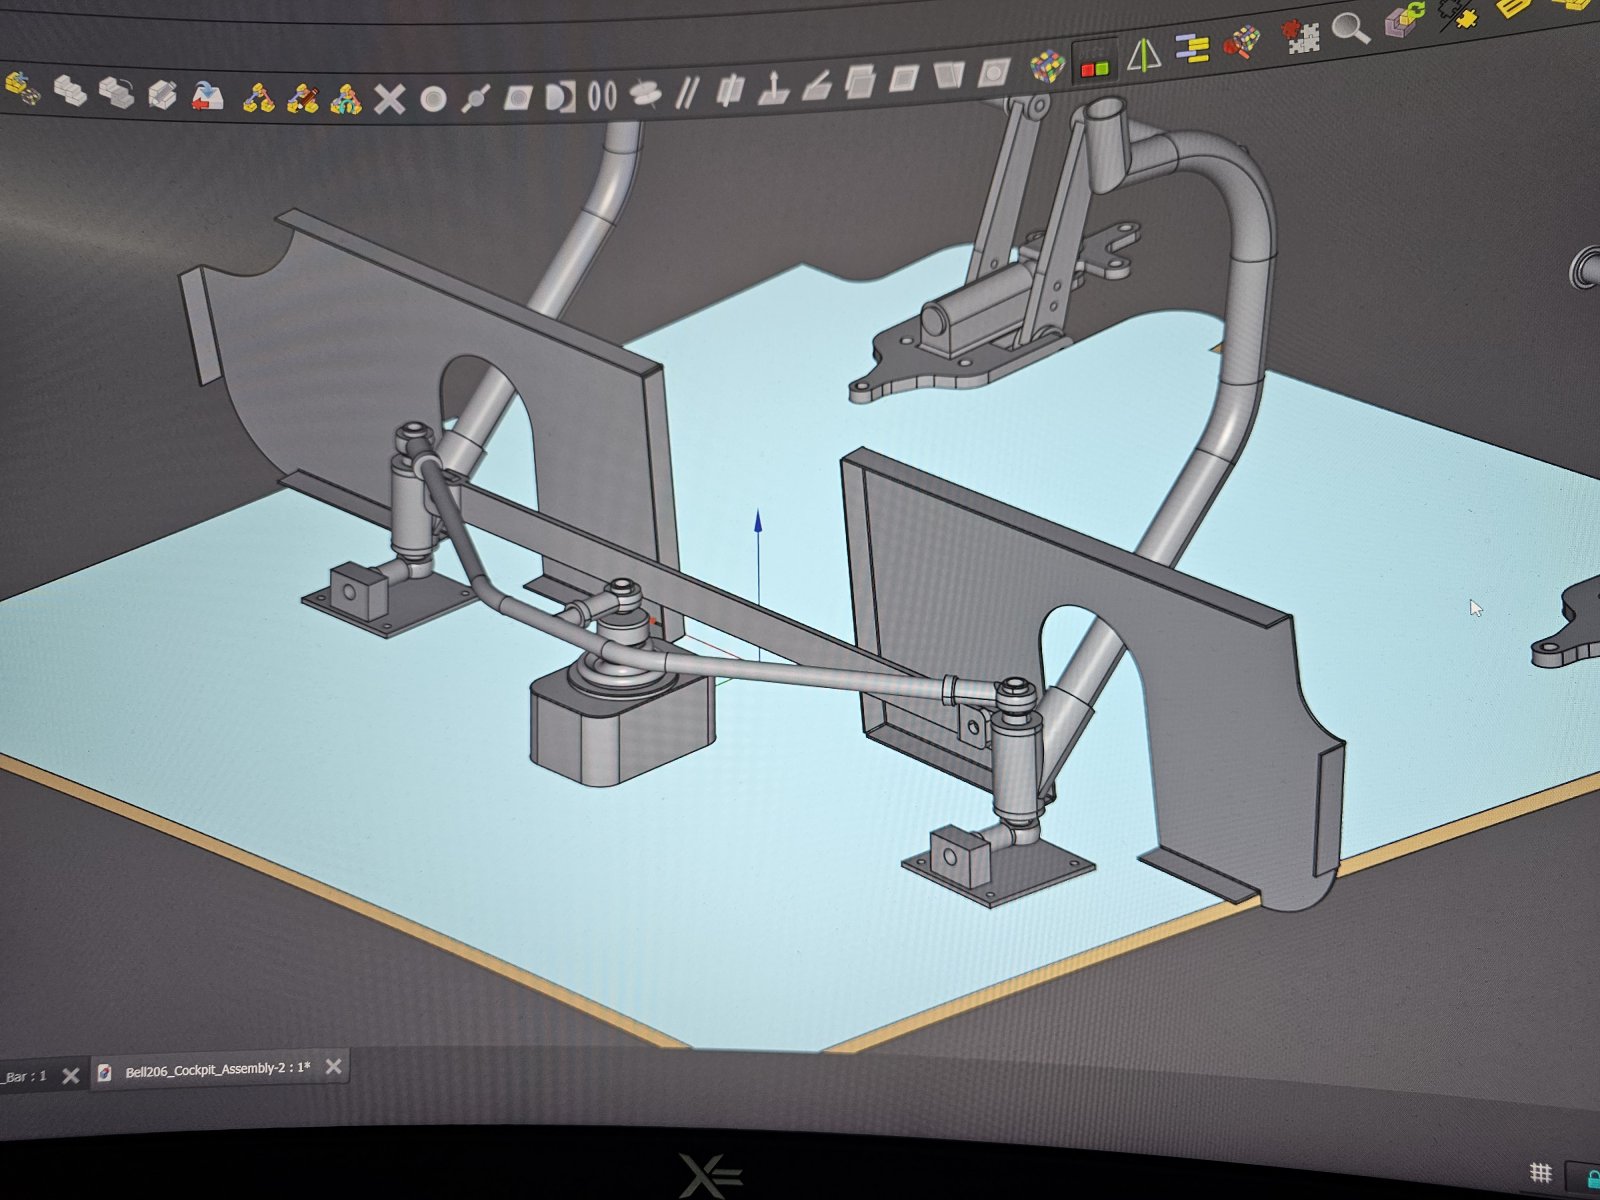Click the magnifying glass icon

pos(1351,29)
